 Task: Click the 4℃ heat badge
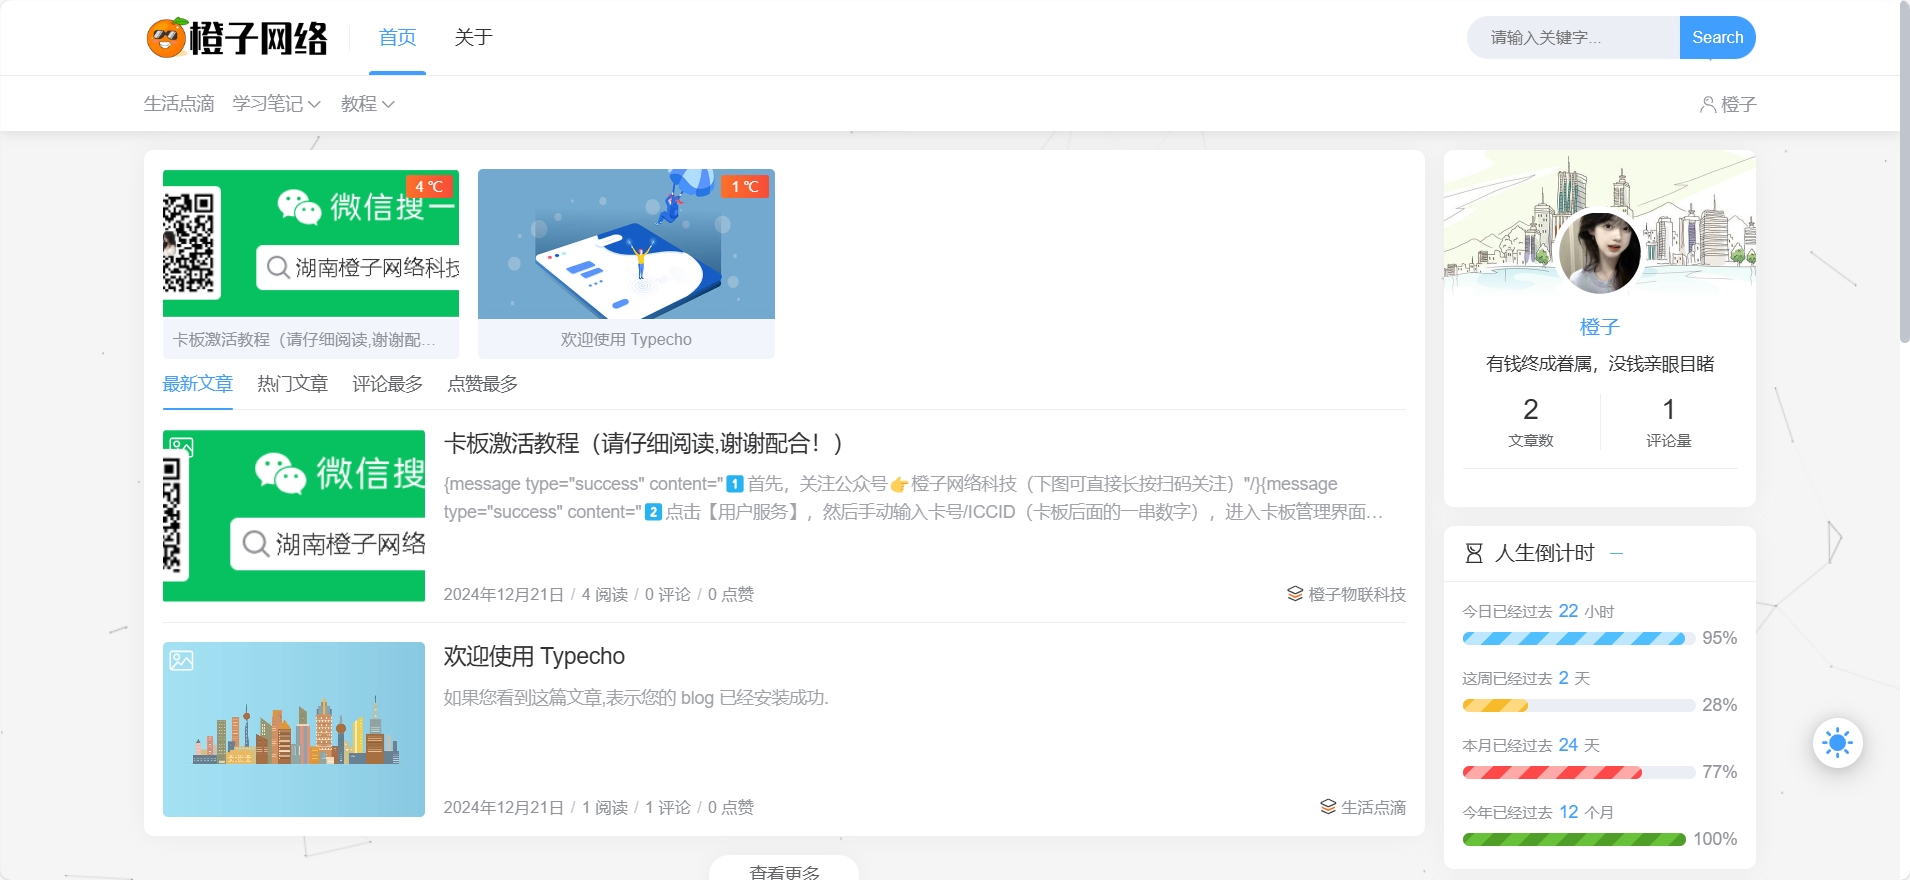pos(429,186)
